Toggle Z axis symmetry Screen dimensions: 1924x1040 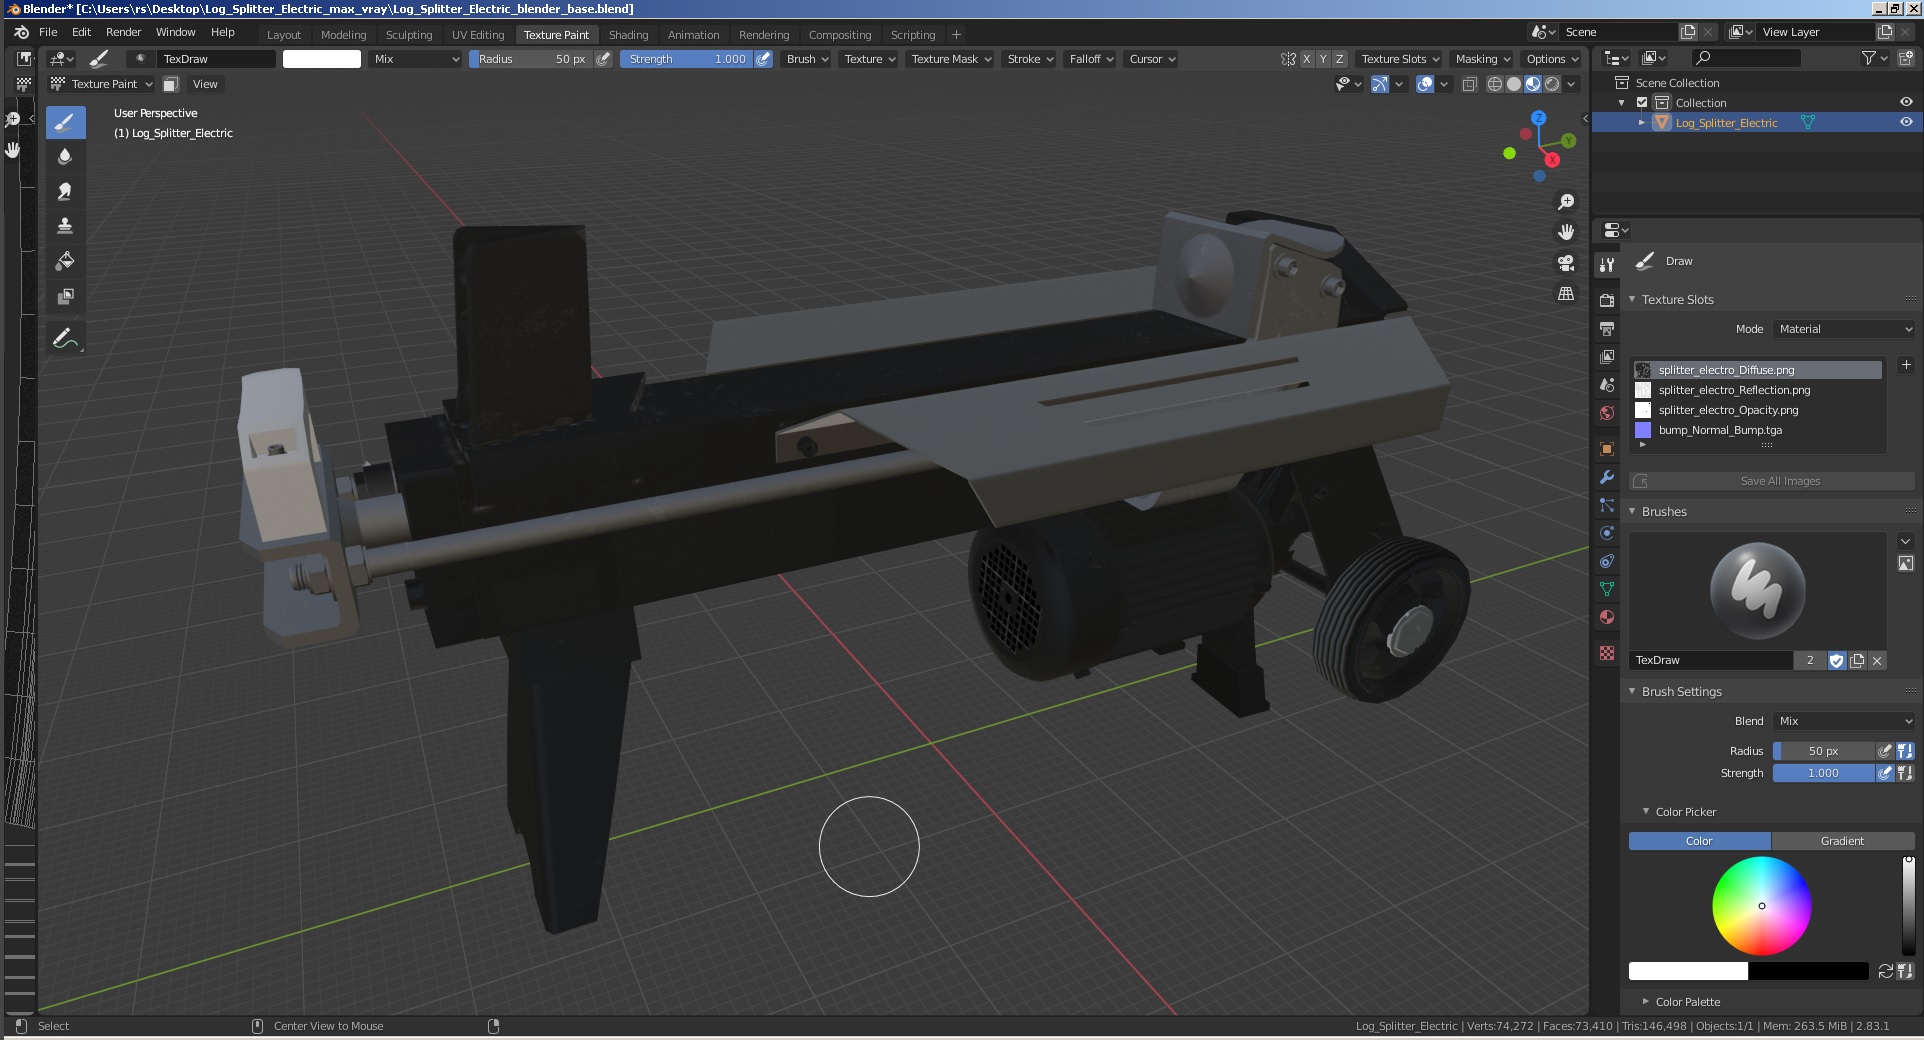tap(1340, 59)
